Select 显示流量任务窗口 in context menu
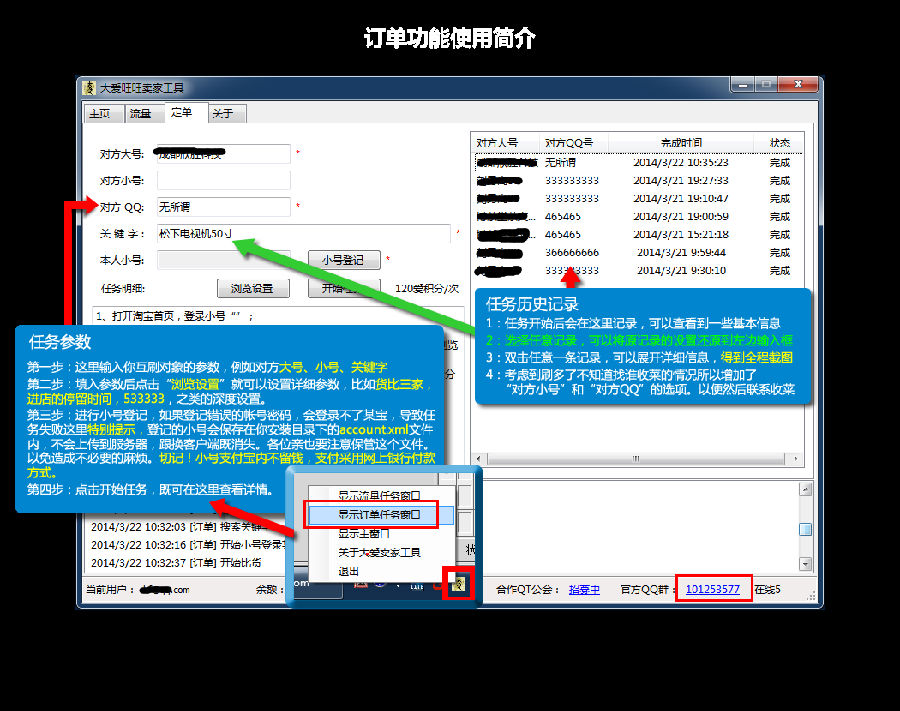 (x=379, y=495)
